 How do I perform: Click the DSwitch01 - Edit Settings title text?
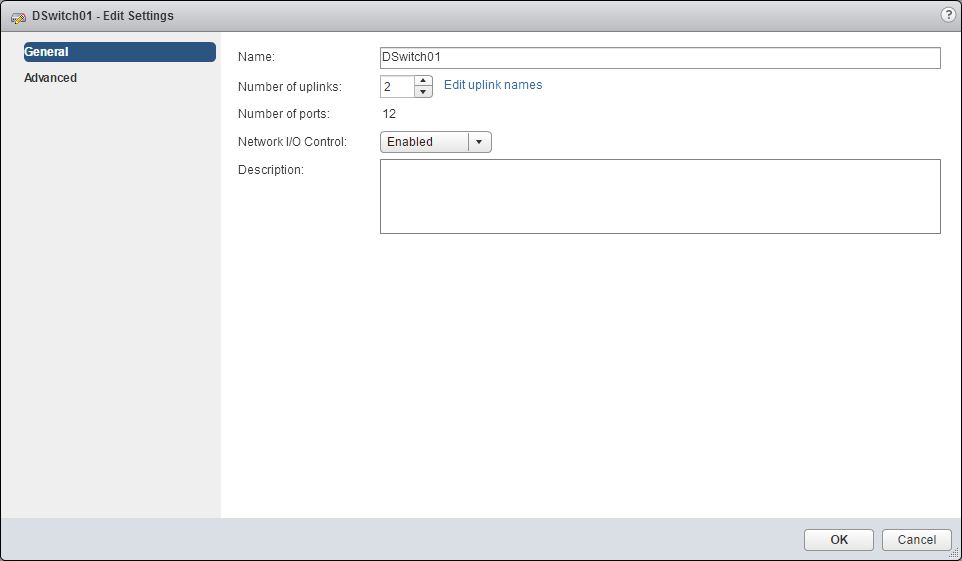click(x=103, y=16)
